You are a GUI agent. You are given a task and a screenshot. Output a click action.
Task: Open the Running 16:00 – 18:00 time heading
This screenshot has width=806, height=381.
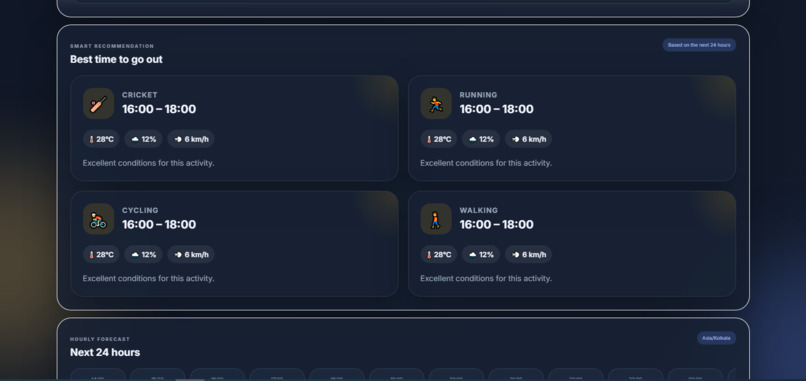[x=497, y=109]
